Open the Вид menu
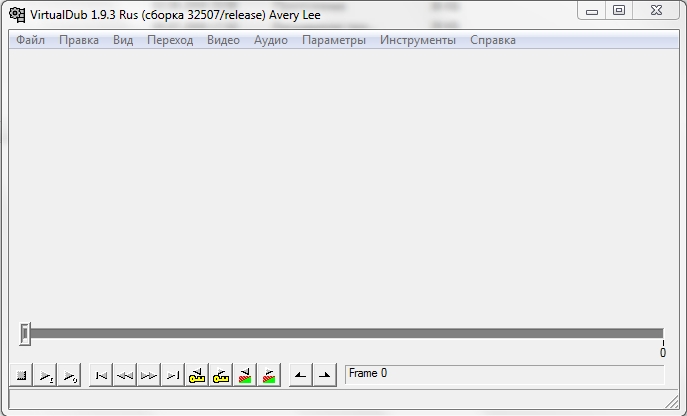 (x=123, y=40)
